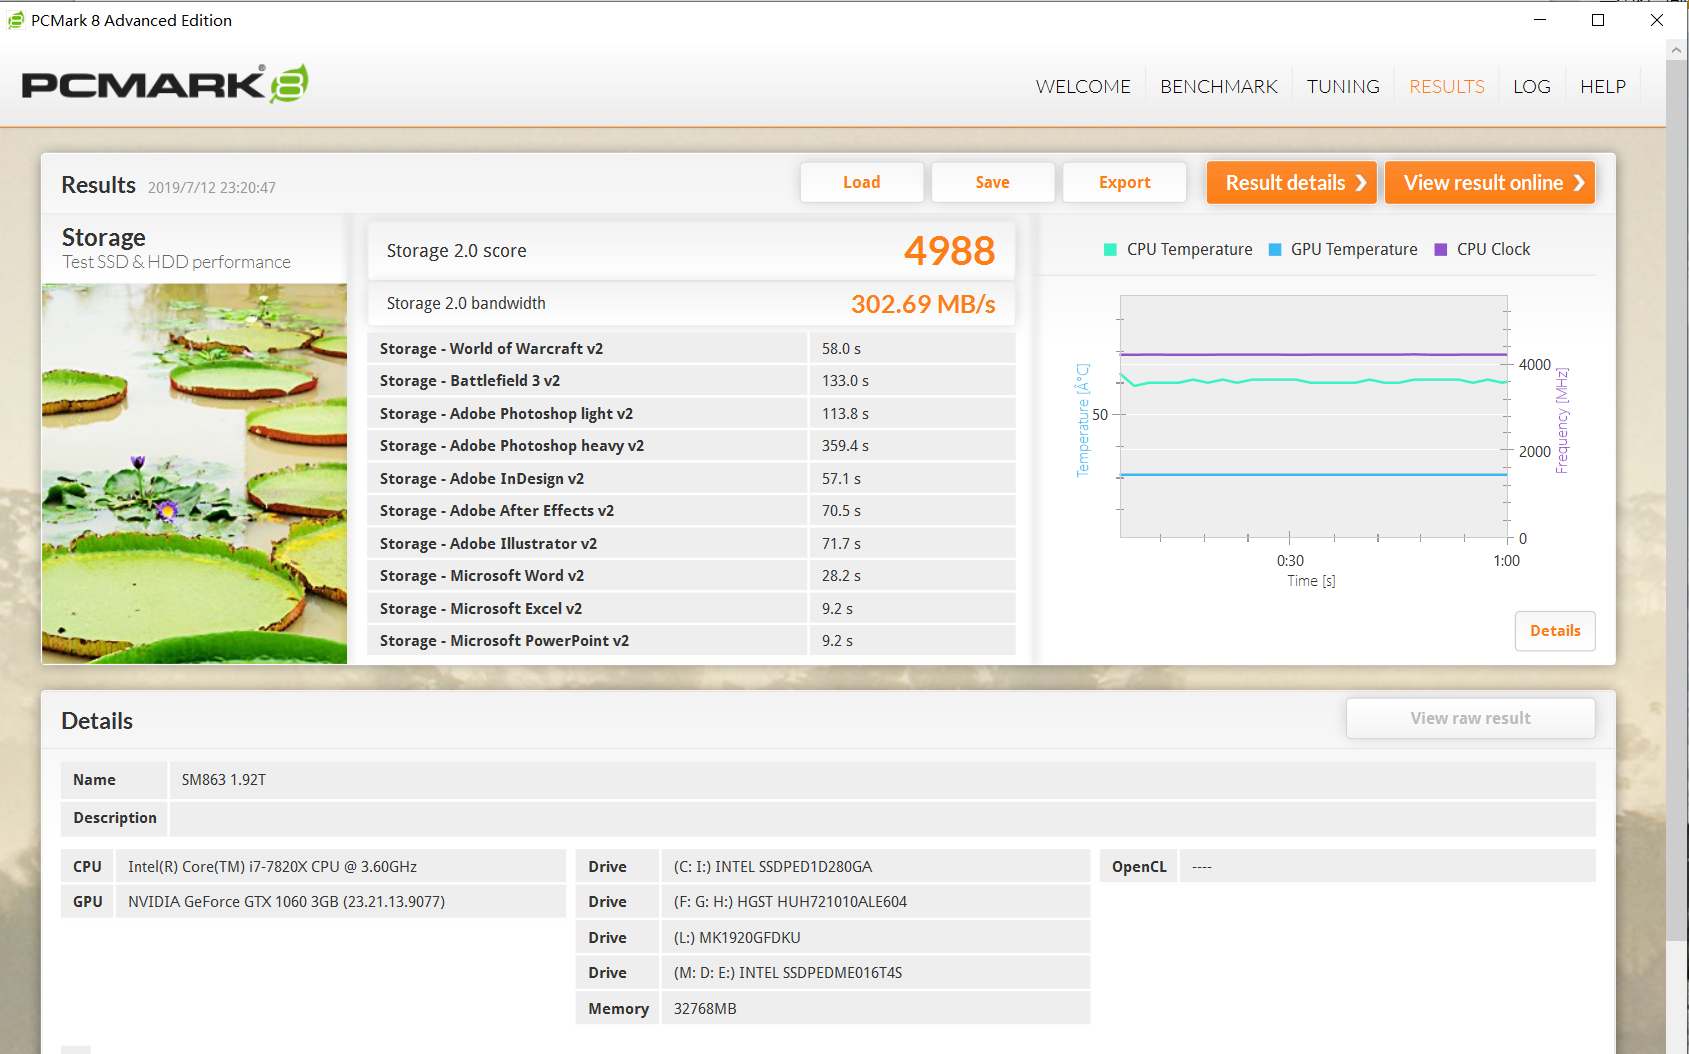Select the RESULTS tab

click(1447, 87)
